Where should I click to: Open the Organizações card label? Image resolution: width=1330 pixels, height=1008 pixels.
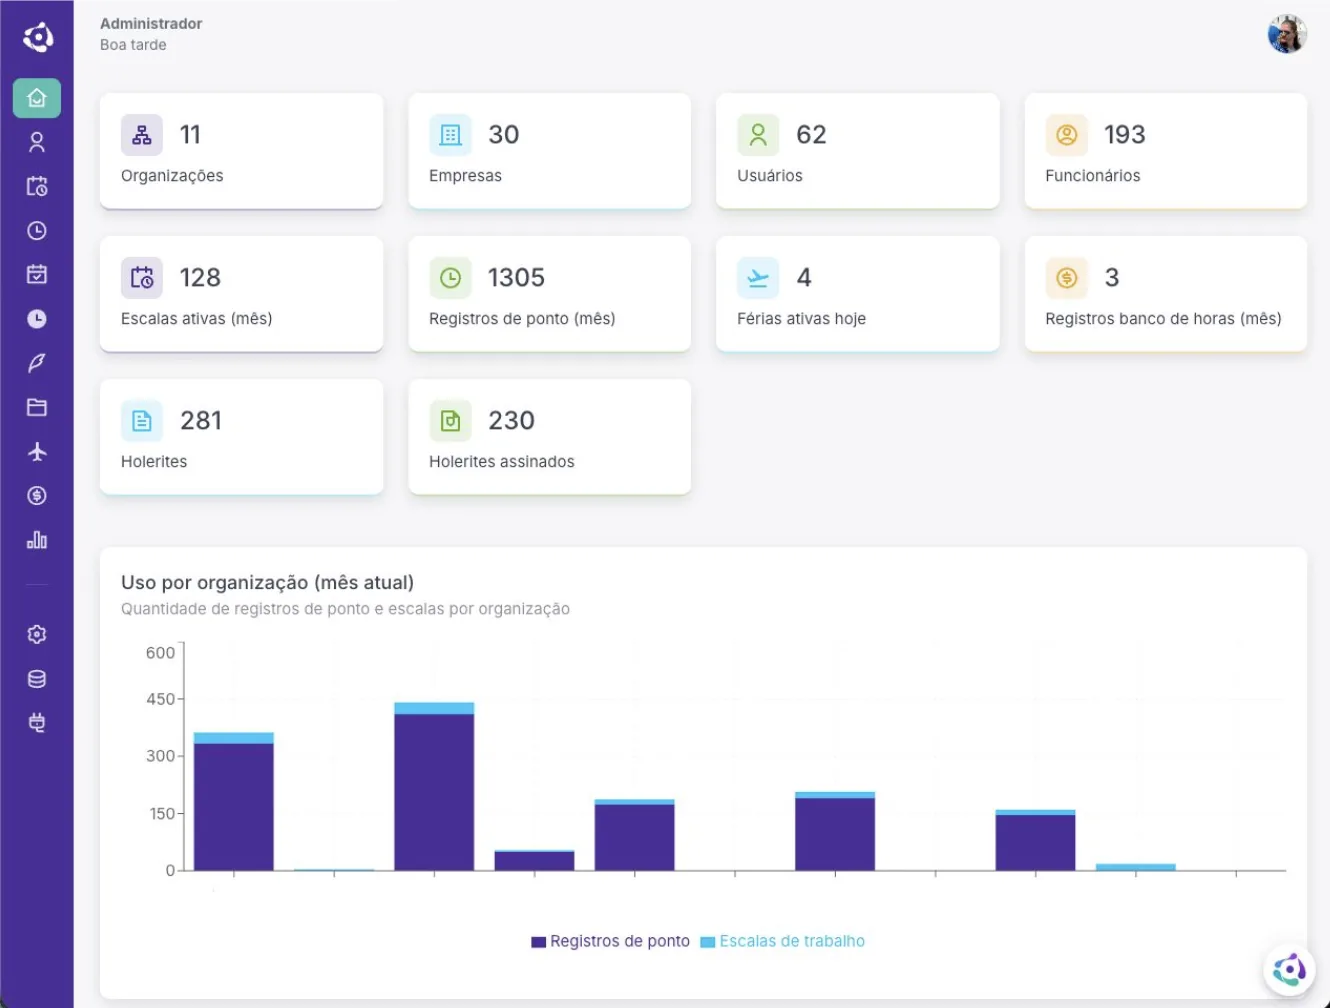coord(172,176)
